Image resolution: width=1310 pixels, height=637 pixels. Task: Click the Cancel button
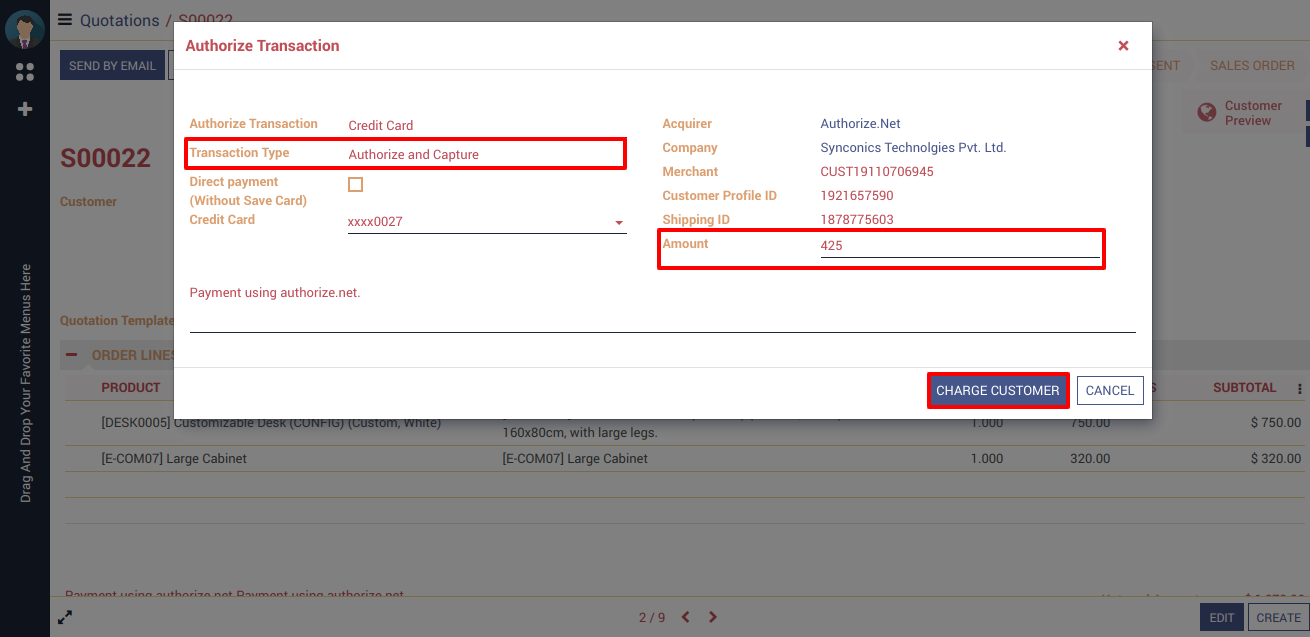[1109, 391]
